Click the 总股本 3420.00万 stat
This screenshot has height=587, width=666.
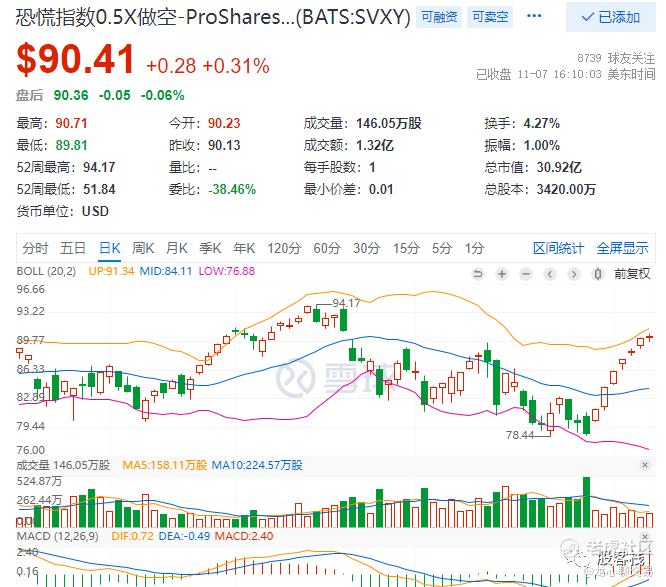click(x=540, y=189)
